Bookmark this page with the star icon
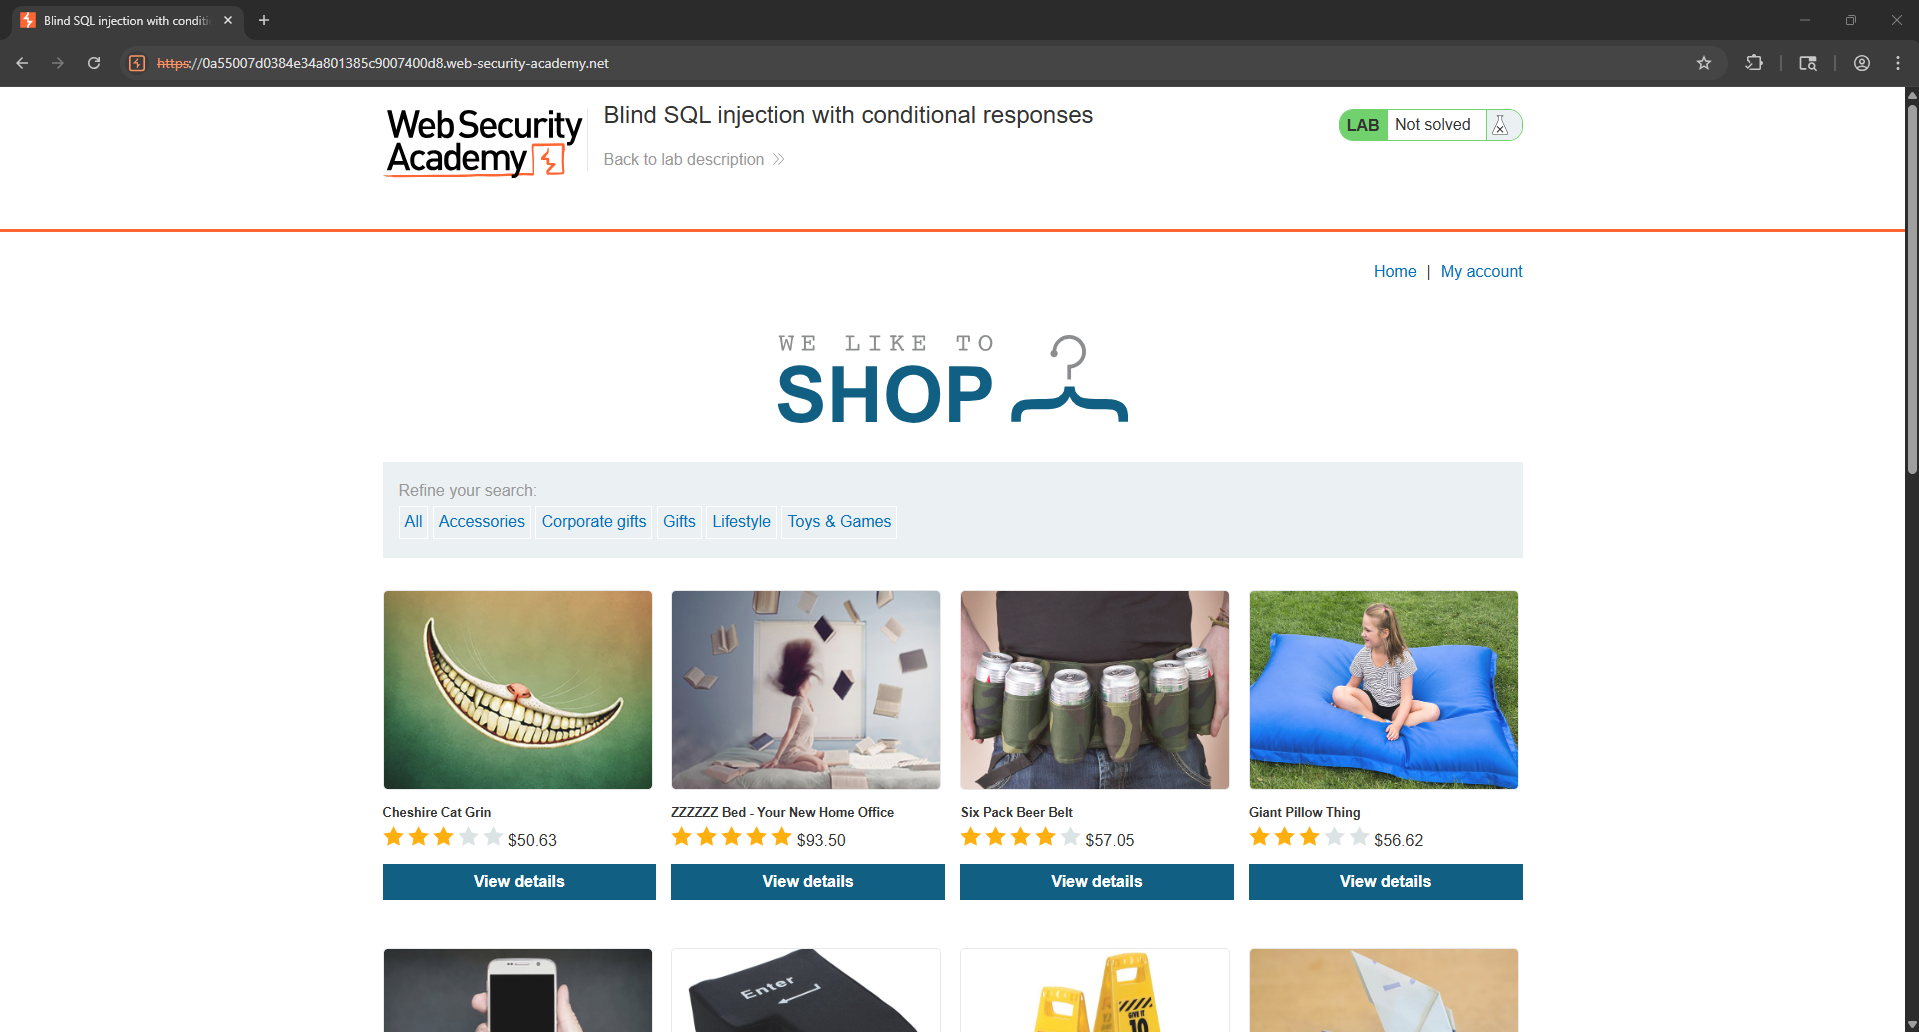 click(1704, 63)
